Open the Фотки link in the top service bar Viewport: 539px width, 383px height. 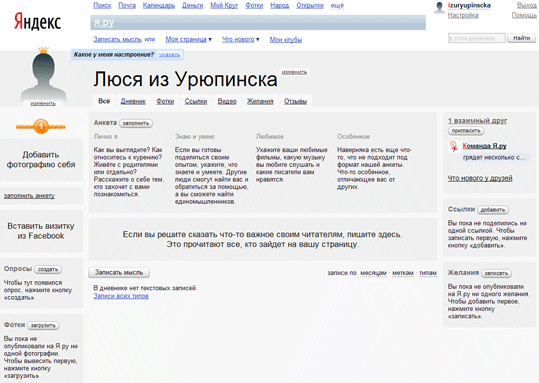point(254,6)
